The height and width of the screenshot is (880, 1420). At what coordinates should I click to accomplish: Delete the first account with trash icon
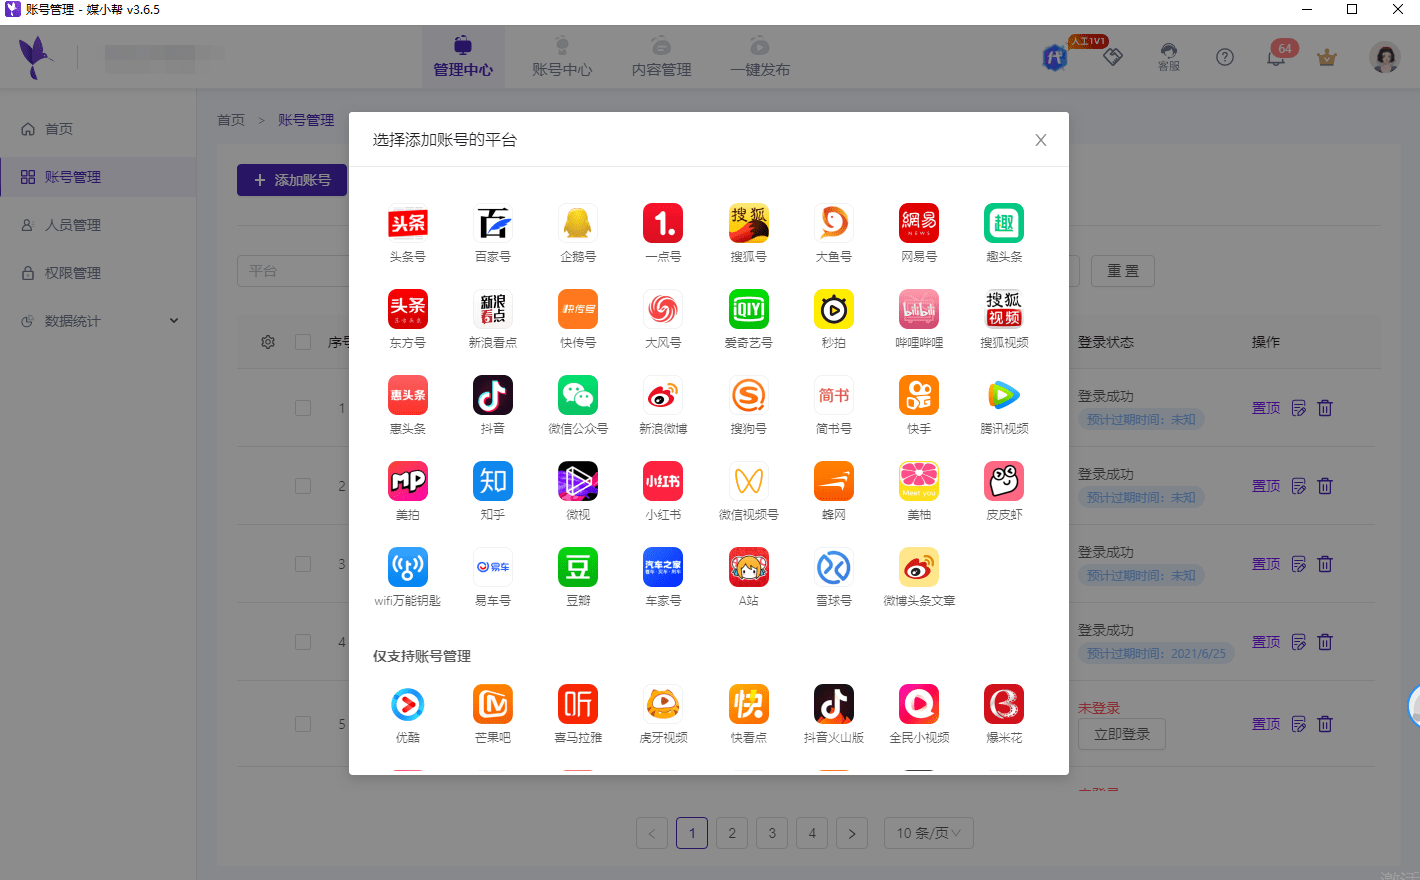click(x=1325, y=408)
